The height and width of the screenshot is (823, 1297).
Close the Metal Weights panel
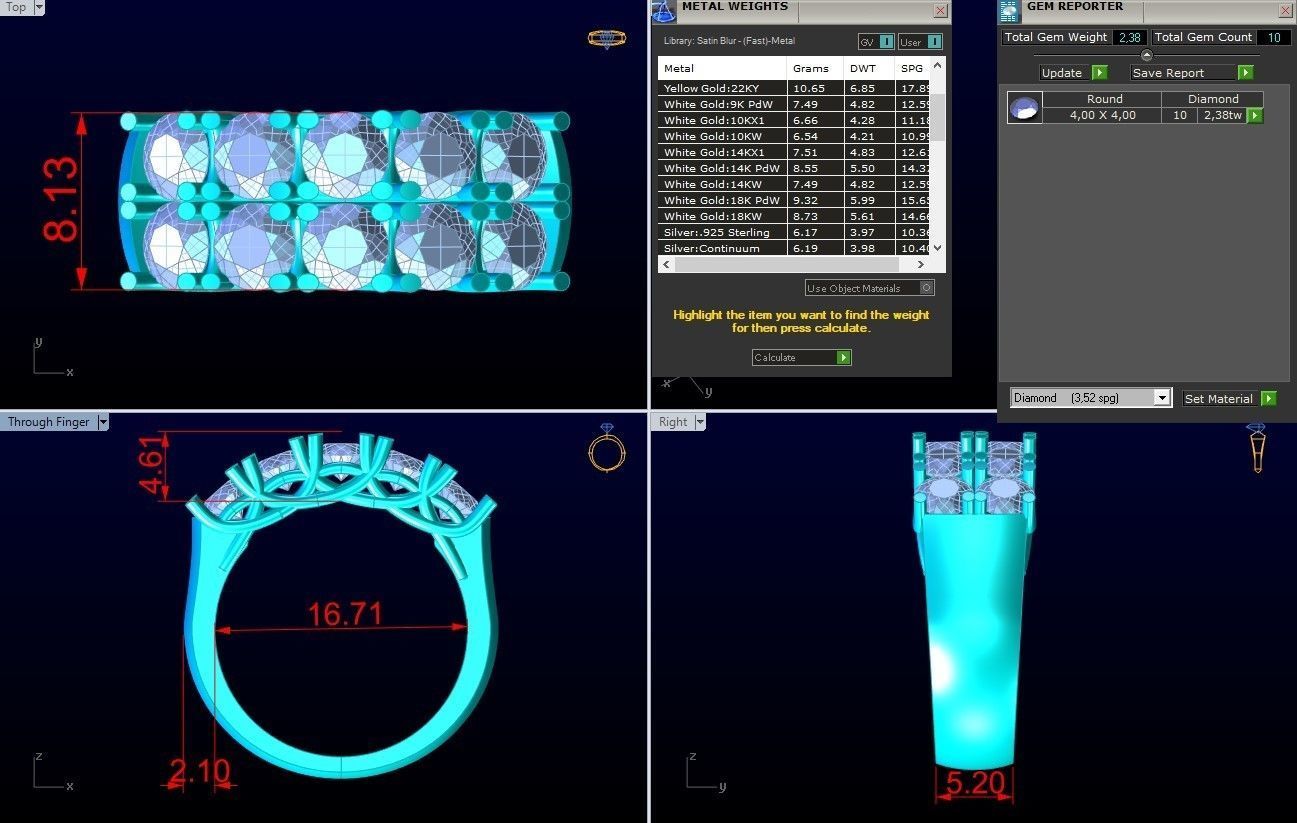click(940, 10)
